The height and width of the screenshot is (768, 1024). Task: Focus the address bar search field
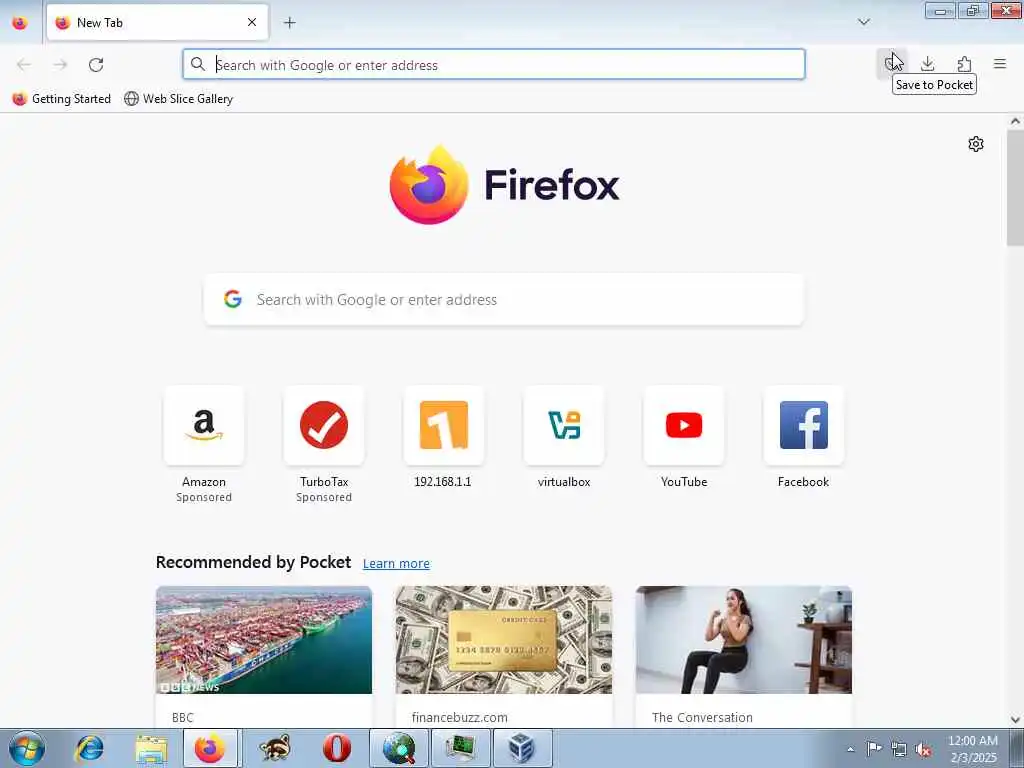(x=494, y=65)
